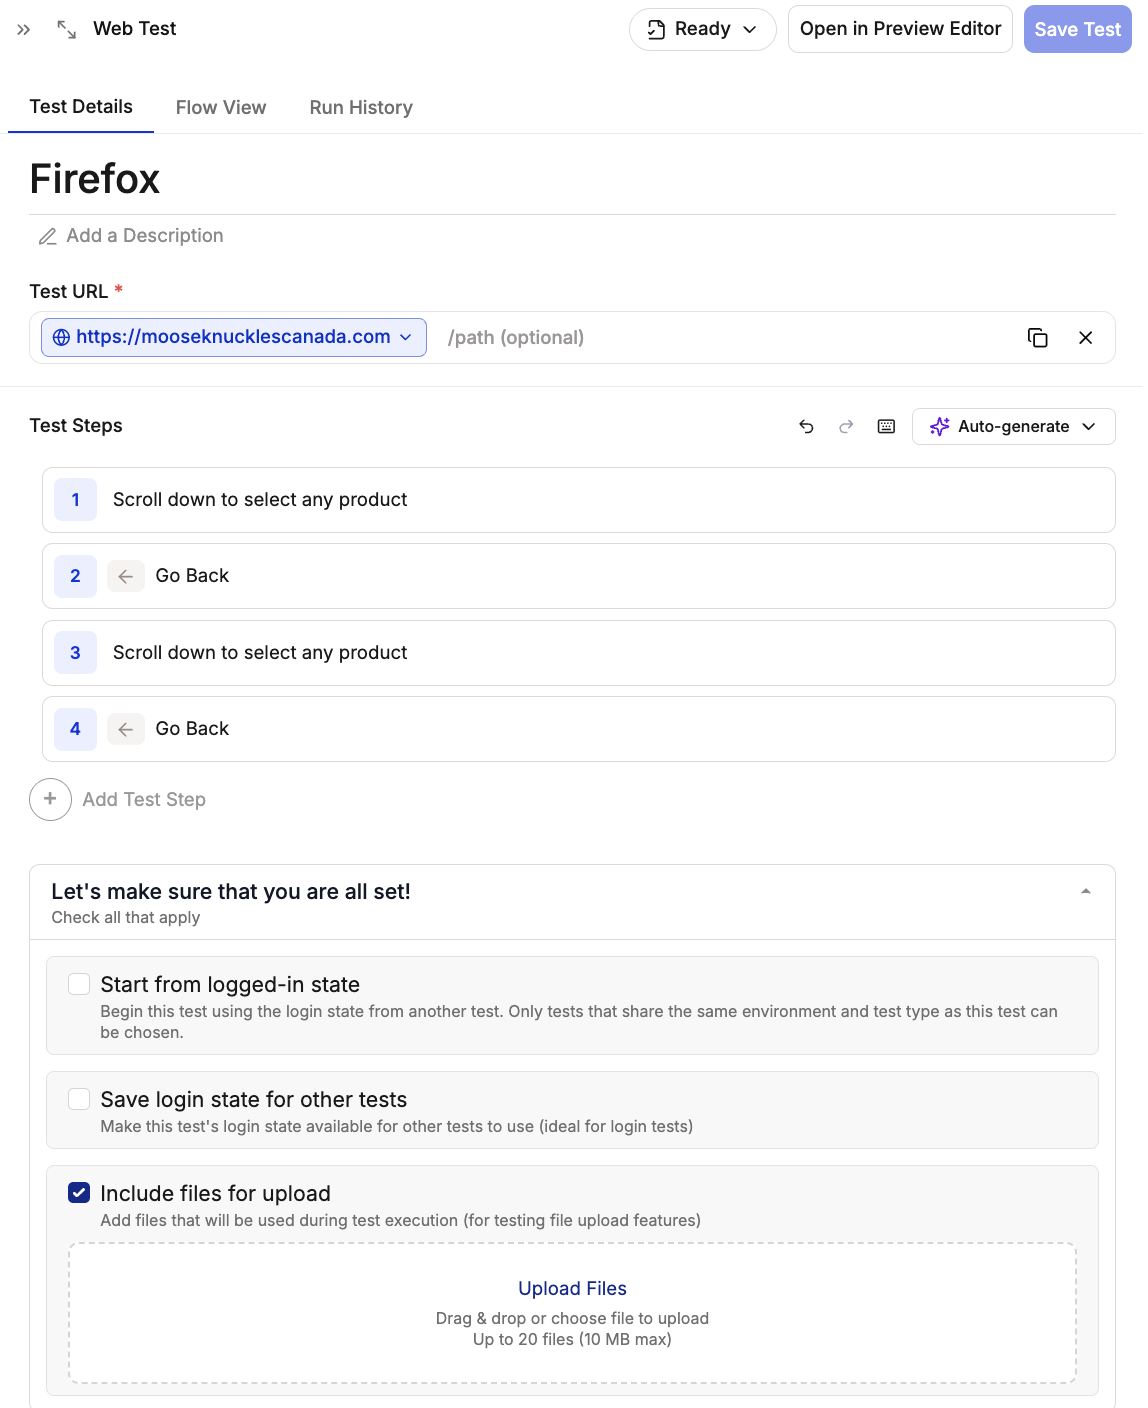Click the double chevron sidebar expand icon
1148x1408 pixels.
[x=24, y=30]
